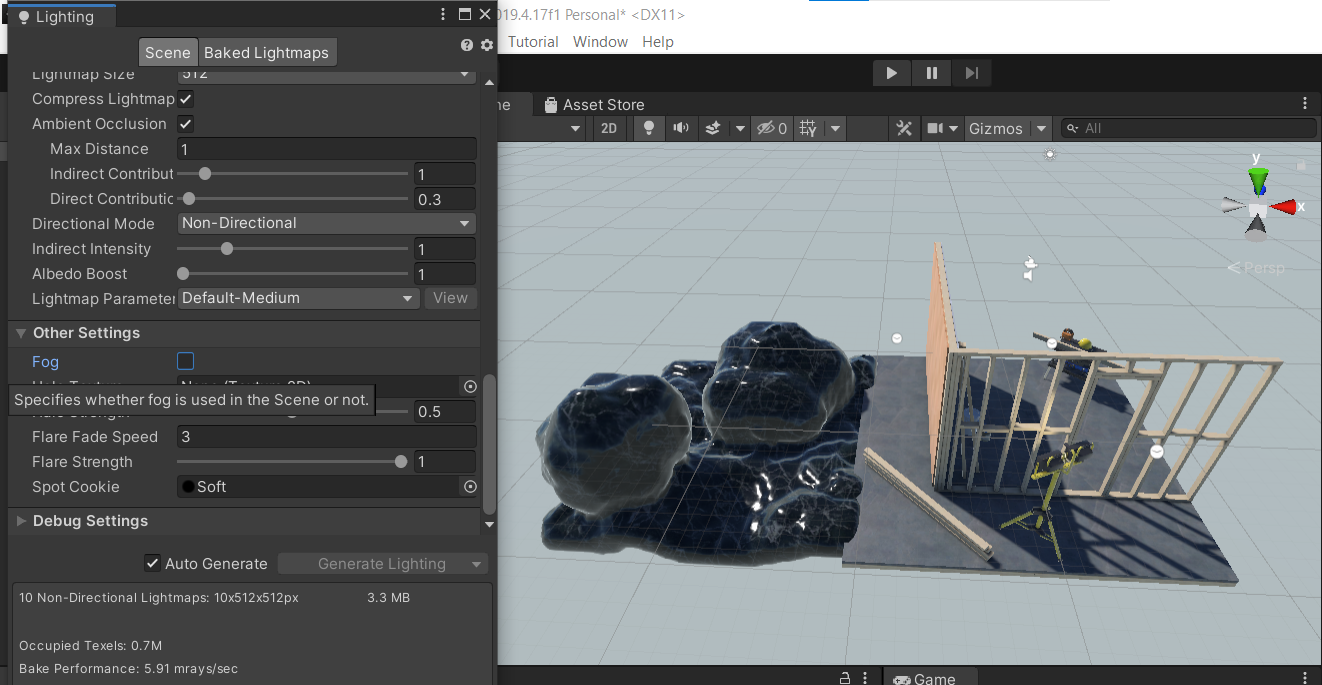
Task: Open scene camera settings icon
Action: coord(936,128)
